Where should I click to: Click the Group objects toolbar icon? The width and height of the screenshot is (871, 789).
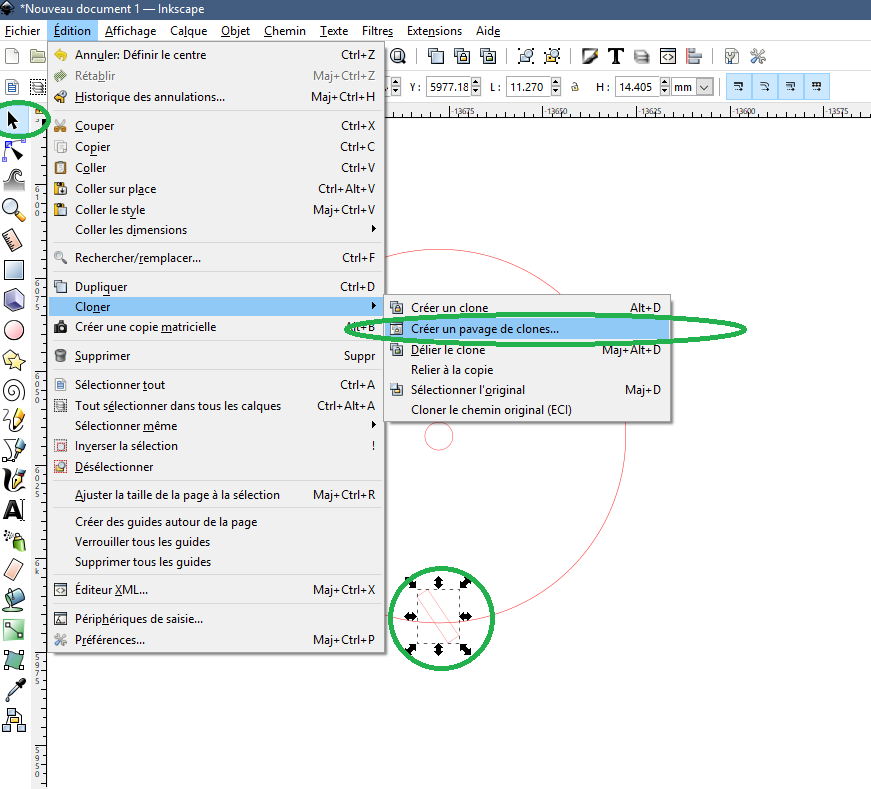(525, 56)
